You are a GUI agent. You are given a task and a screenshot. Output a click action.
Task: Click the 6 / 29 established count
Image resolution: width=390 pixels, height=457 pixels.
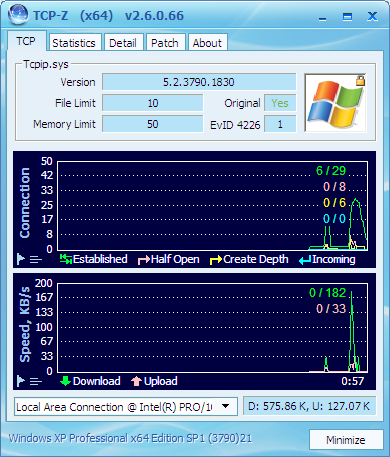(331, 171)
